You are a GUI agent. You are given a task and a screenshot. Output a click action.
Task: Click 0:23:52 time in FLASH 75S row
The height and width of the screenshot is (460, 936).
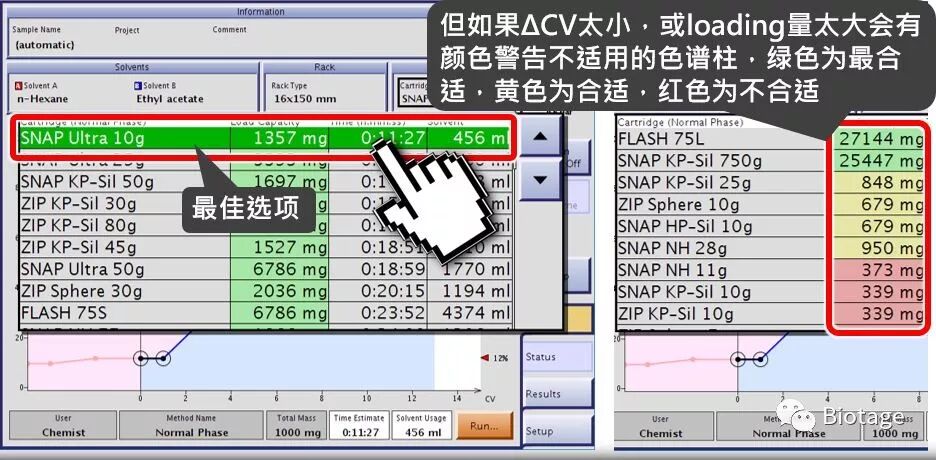[378, 313]
